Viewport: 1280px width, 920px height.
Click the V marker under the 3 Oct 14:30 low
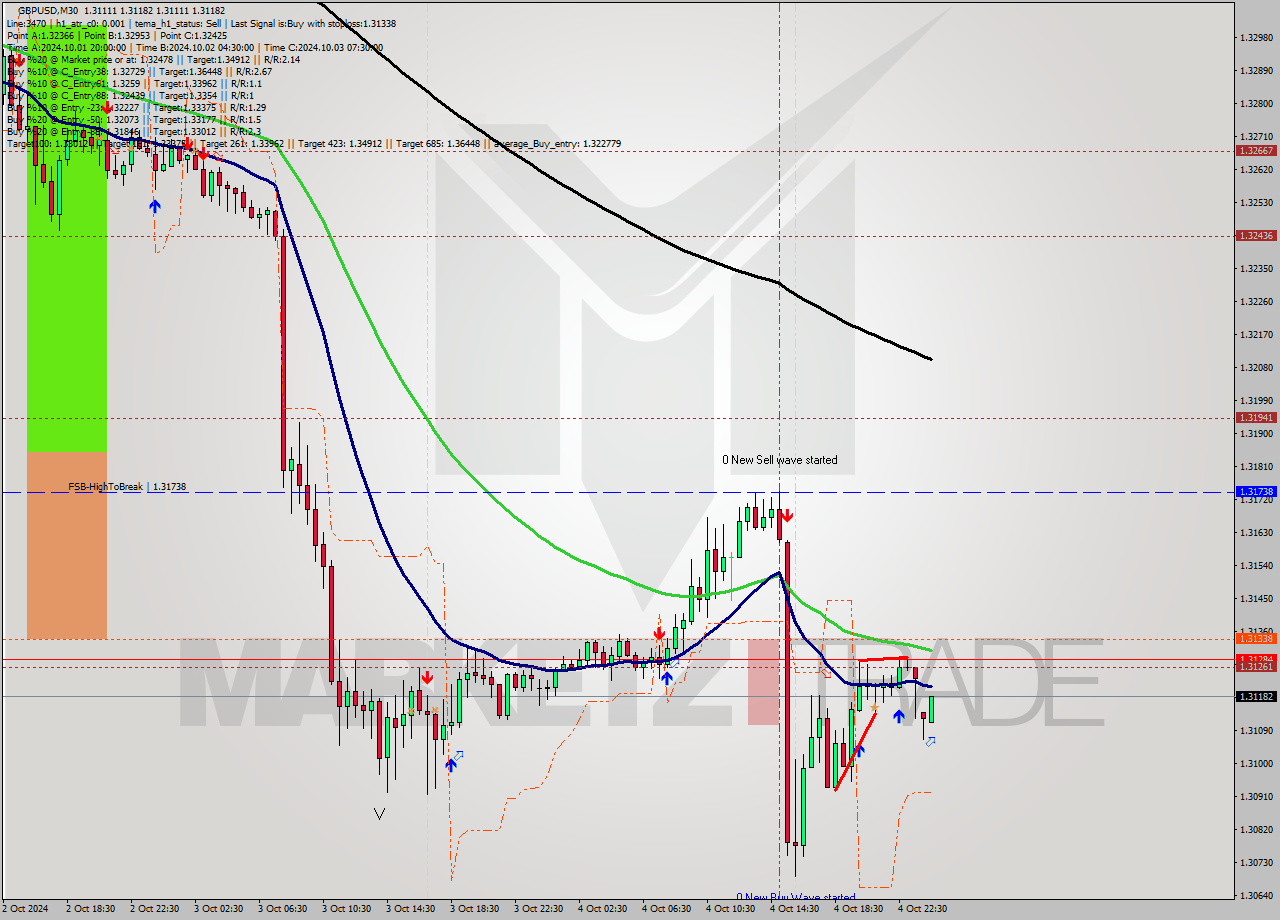click(379, 814)
